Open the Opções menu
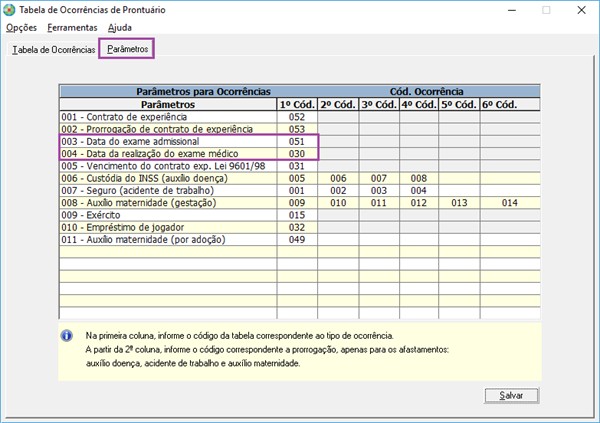This screenshot has height=423, width=600. 21,28
